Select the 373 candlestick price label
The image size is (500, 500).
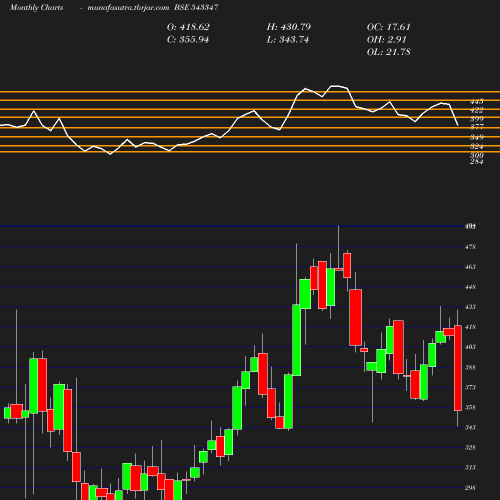(x=470, y=388)
